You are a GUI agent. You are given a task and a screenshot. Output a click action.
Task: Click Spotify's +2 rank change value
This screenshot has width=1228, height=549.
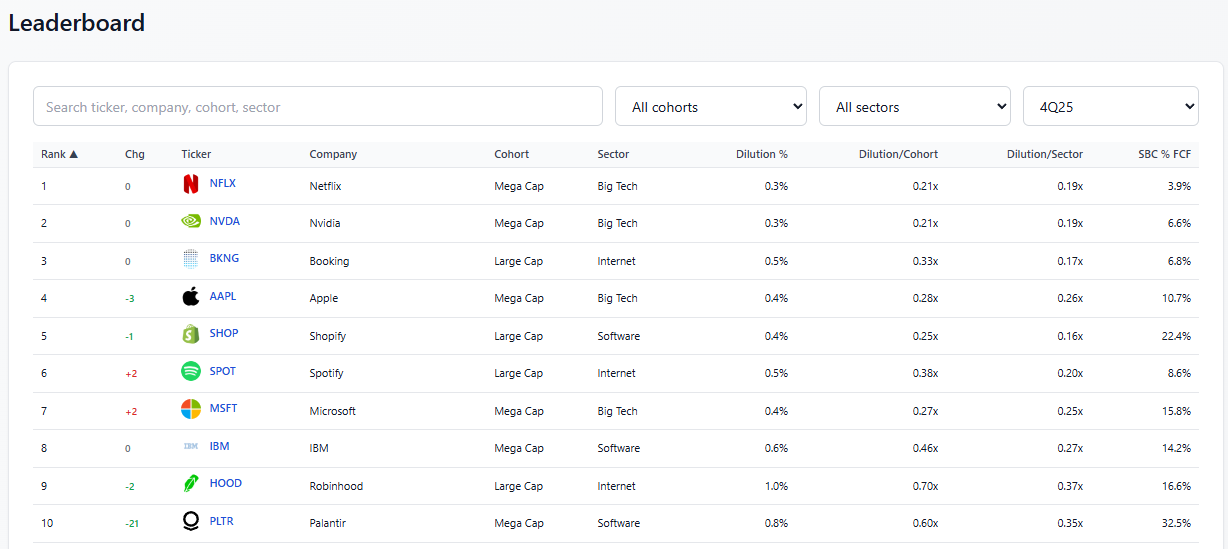click(x=131, y=374)
